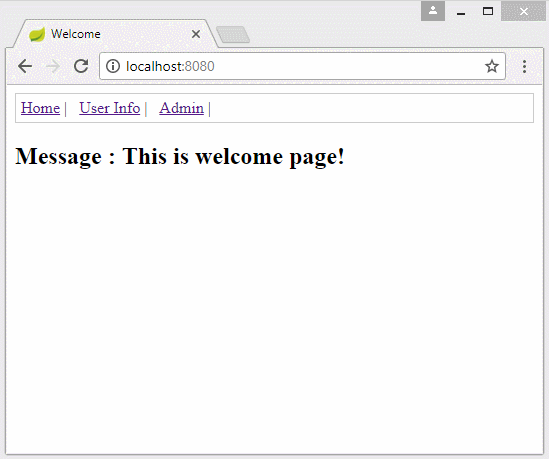Close the Welcome tab
The image size is (549, 459).
tap(196, 34)
